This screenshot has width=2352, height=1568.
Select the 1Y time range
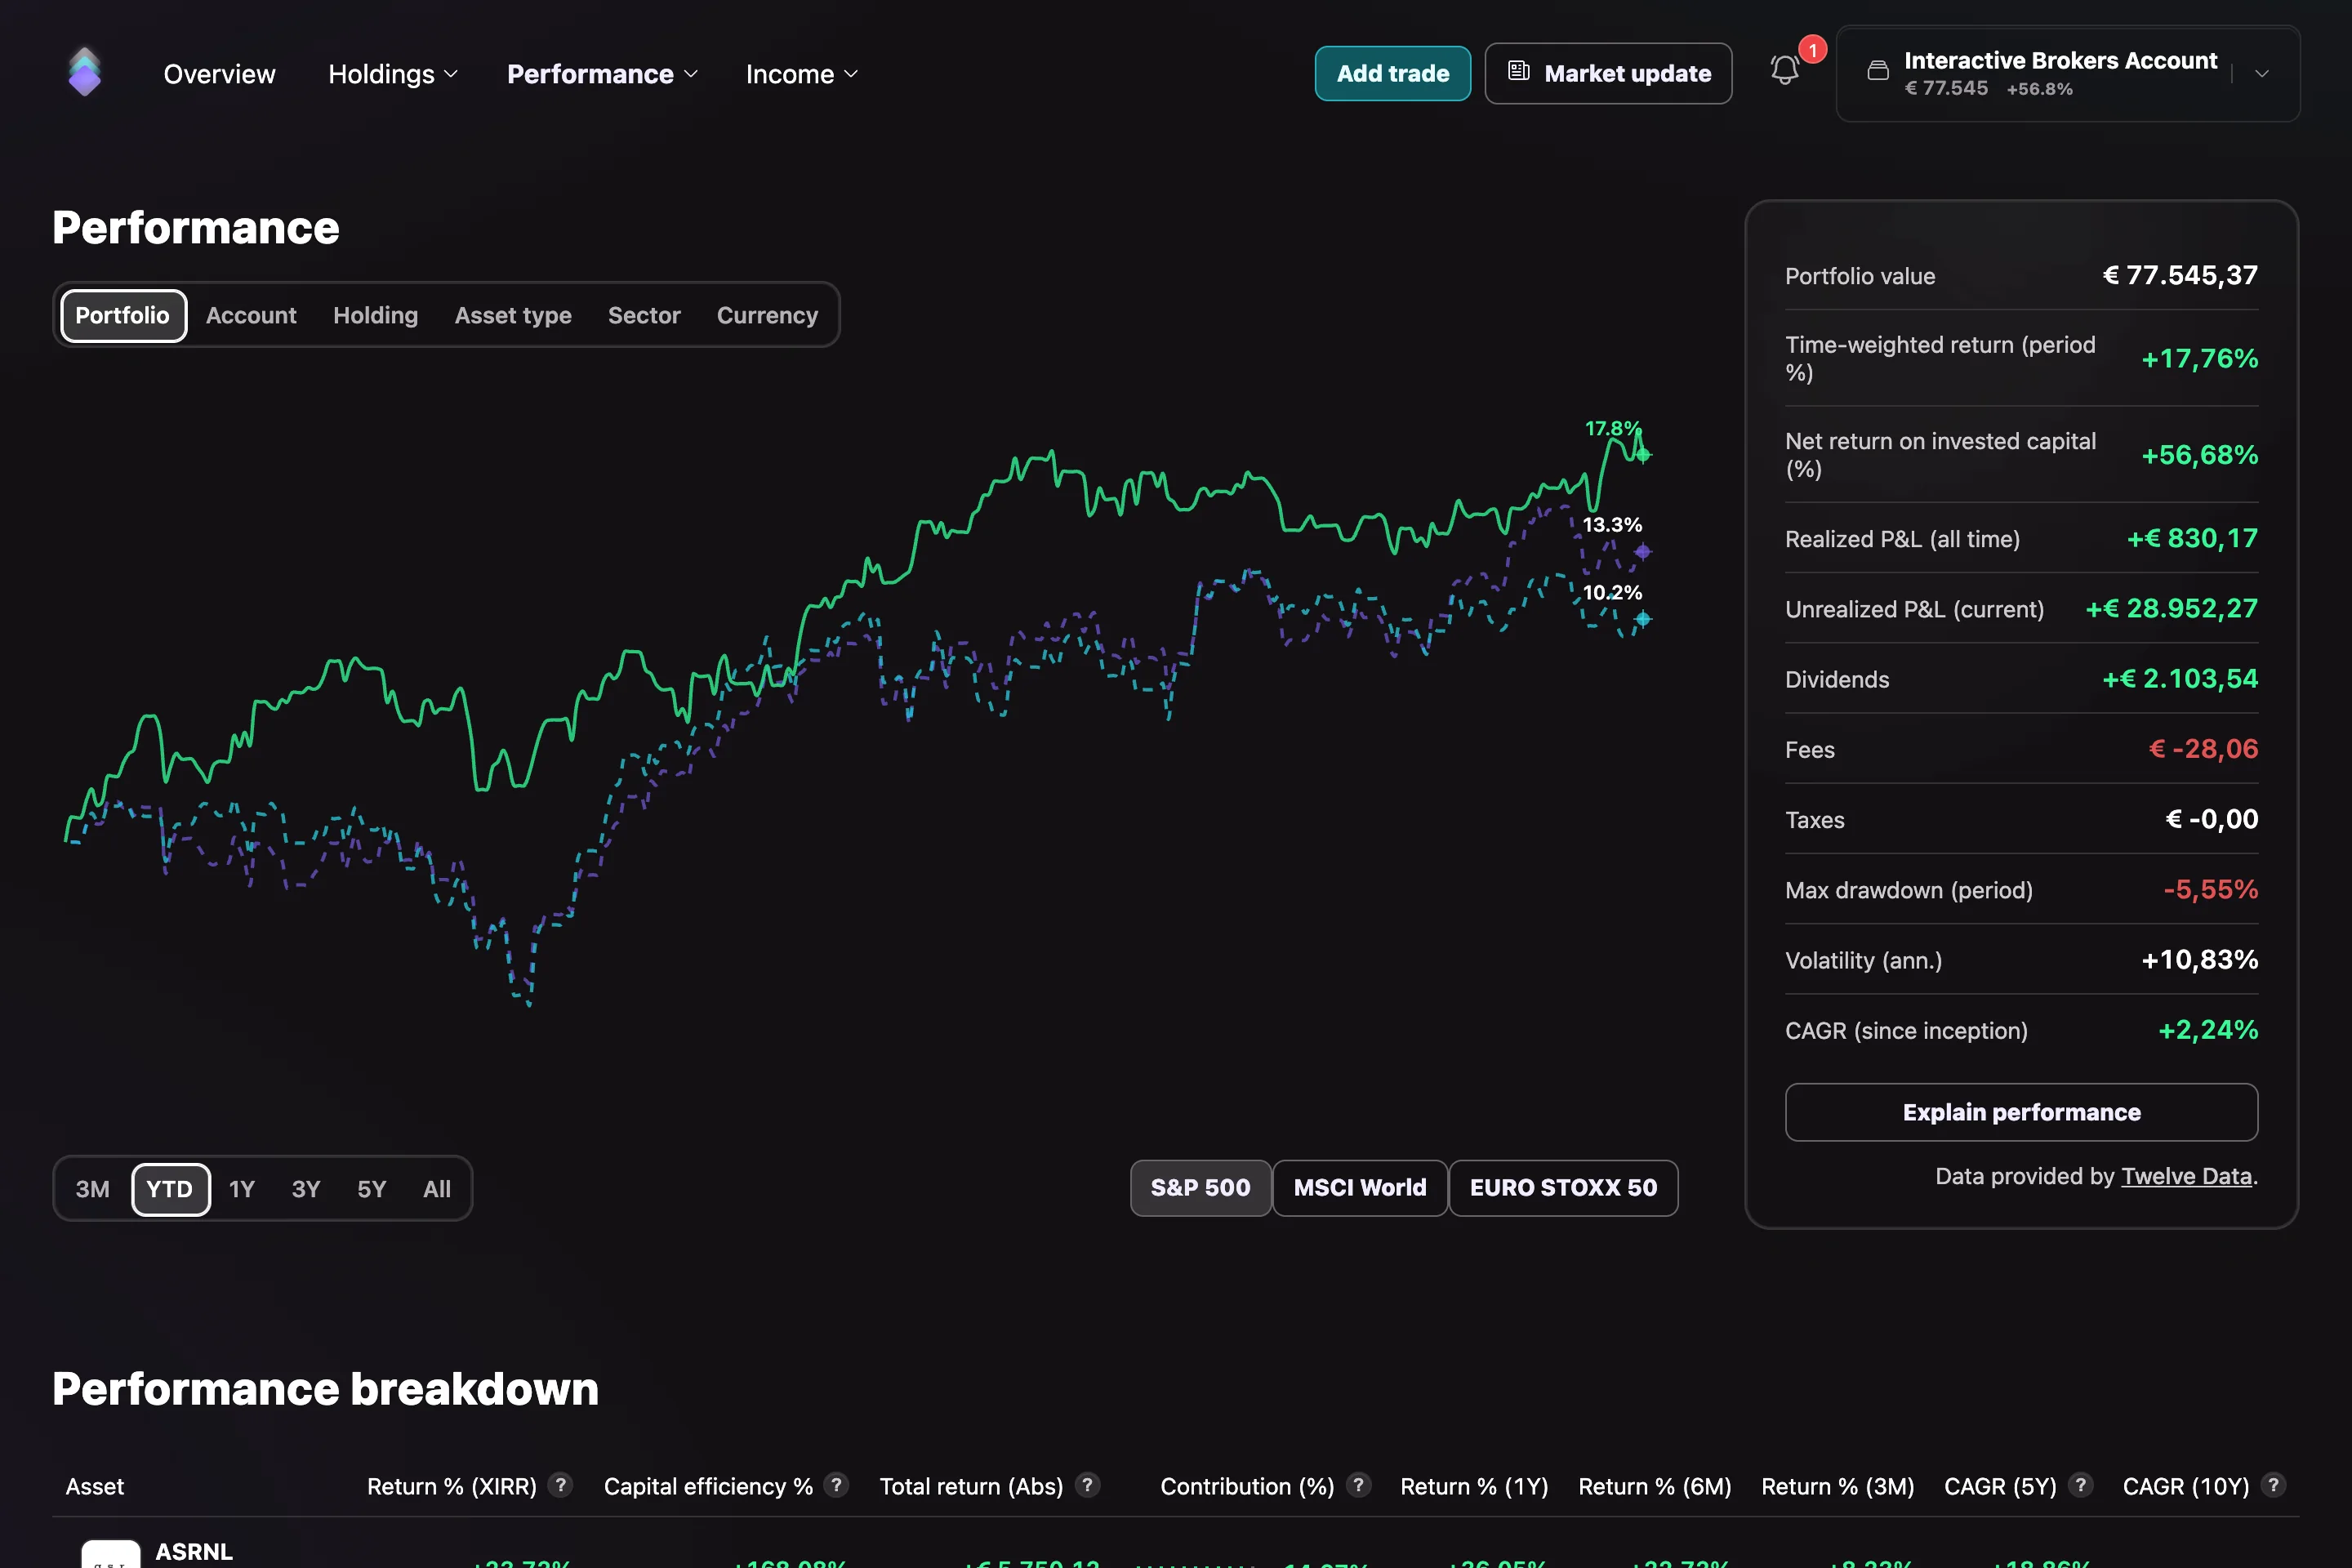tap(242, 1189)
